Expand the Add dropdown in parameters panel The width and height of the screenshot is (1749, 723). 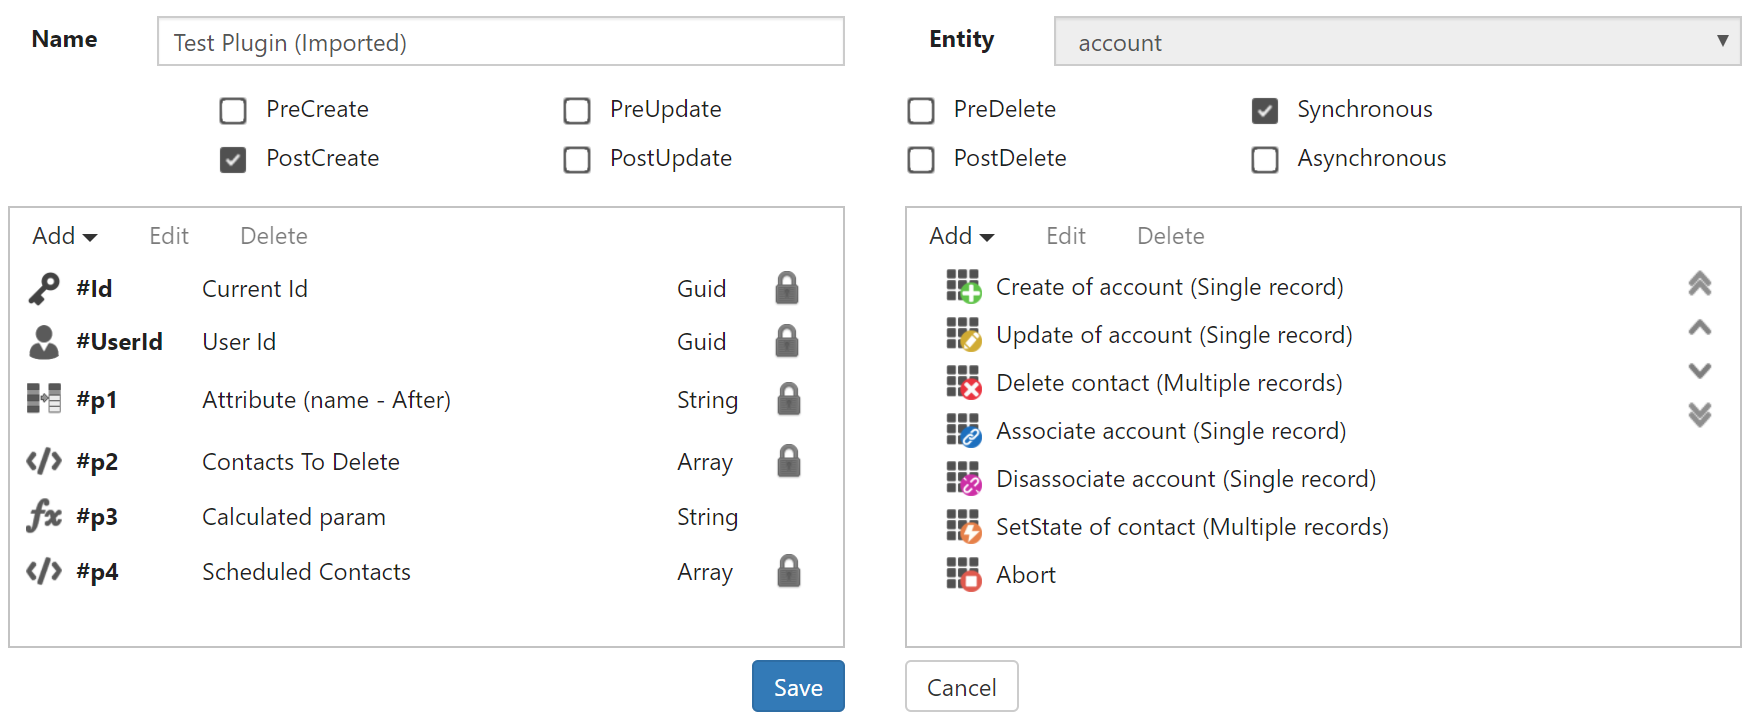coord(64,236)
